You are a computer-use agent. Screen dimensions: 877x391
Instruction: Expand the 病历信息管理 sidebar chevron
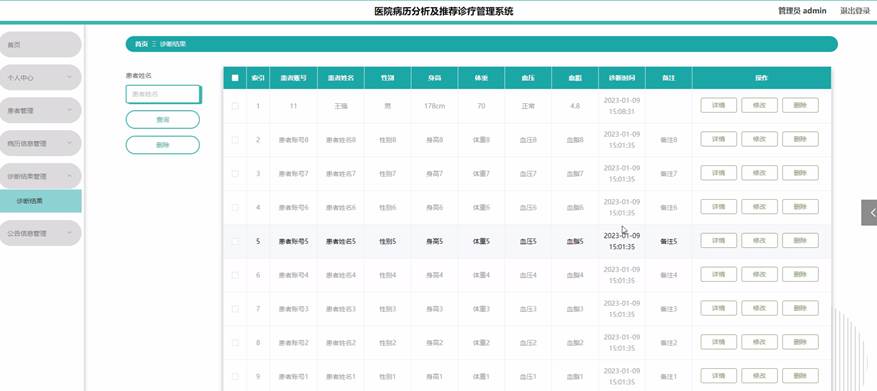click(x=69, y=143)
